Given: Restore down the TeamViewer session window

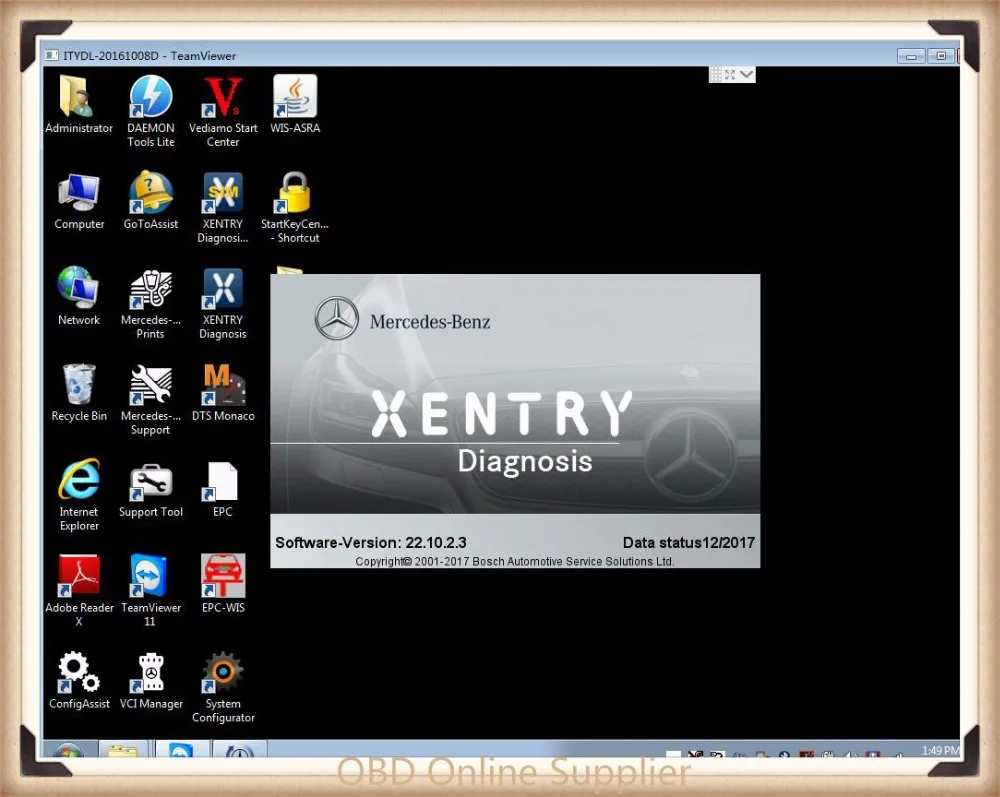Looking at the screenshot, I should 941,56.
